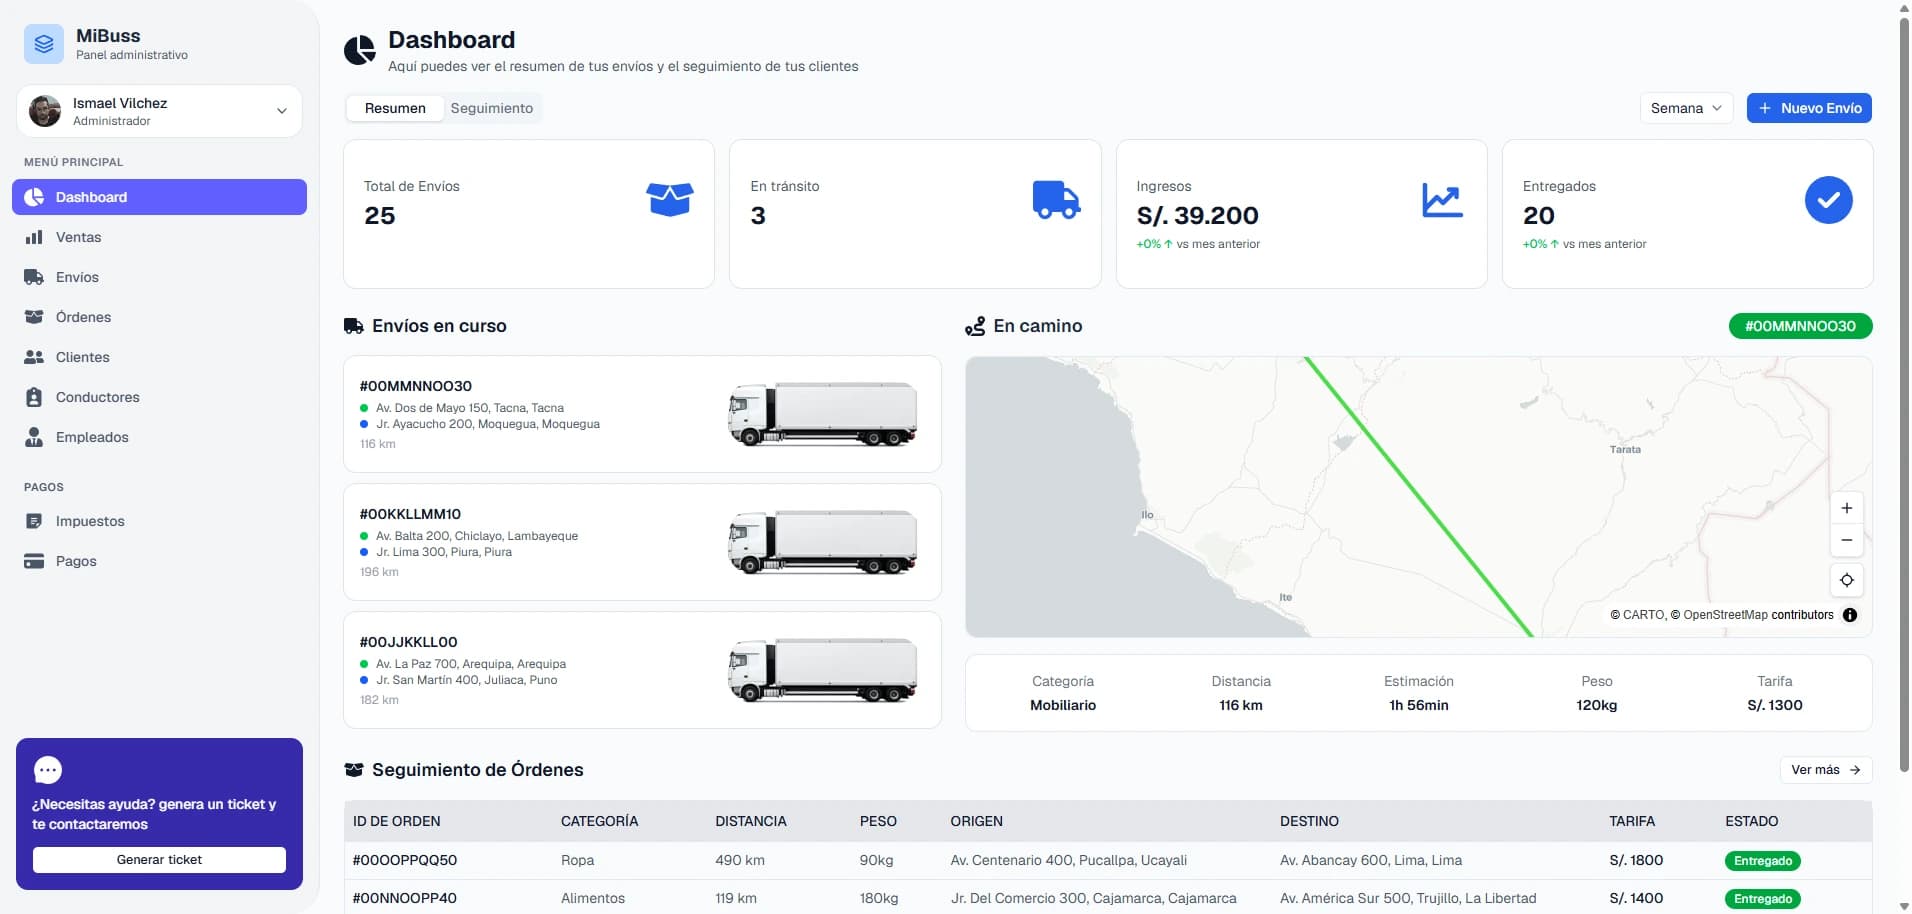Click the map zoom out button
Screen dimensions: 1912x914
pos(1846,540)
